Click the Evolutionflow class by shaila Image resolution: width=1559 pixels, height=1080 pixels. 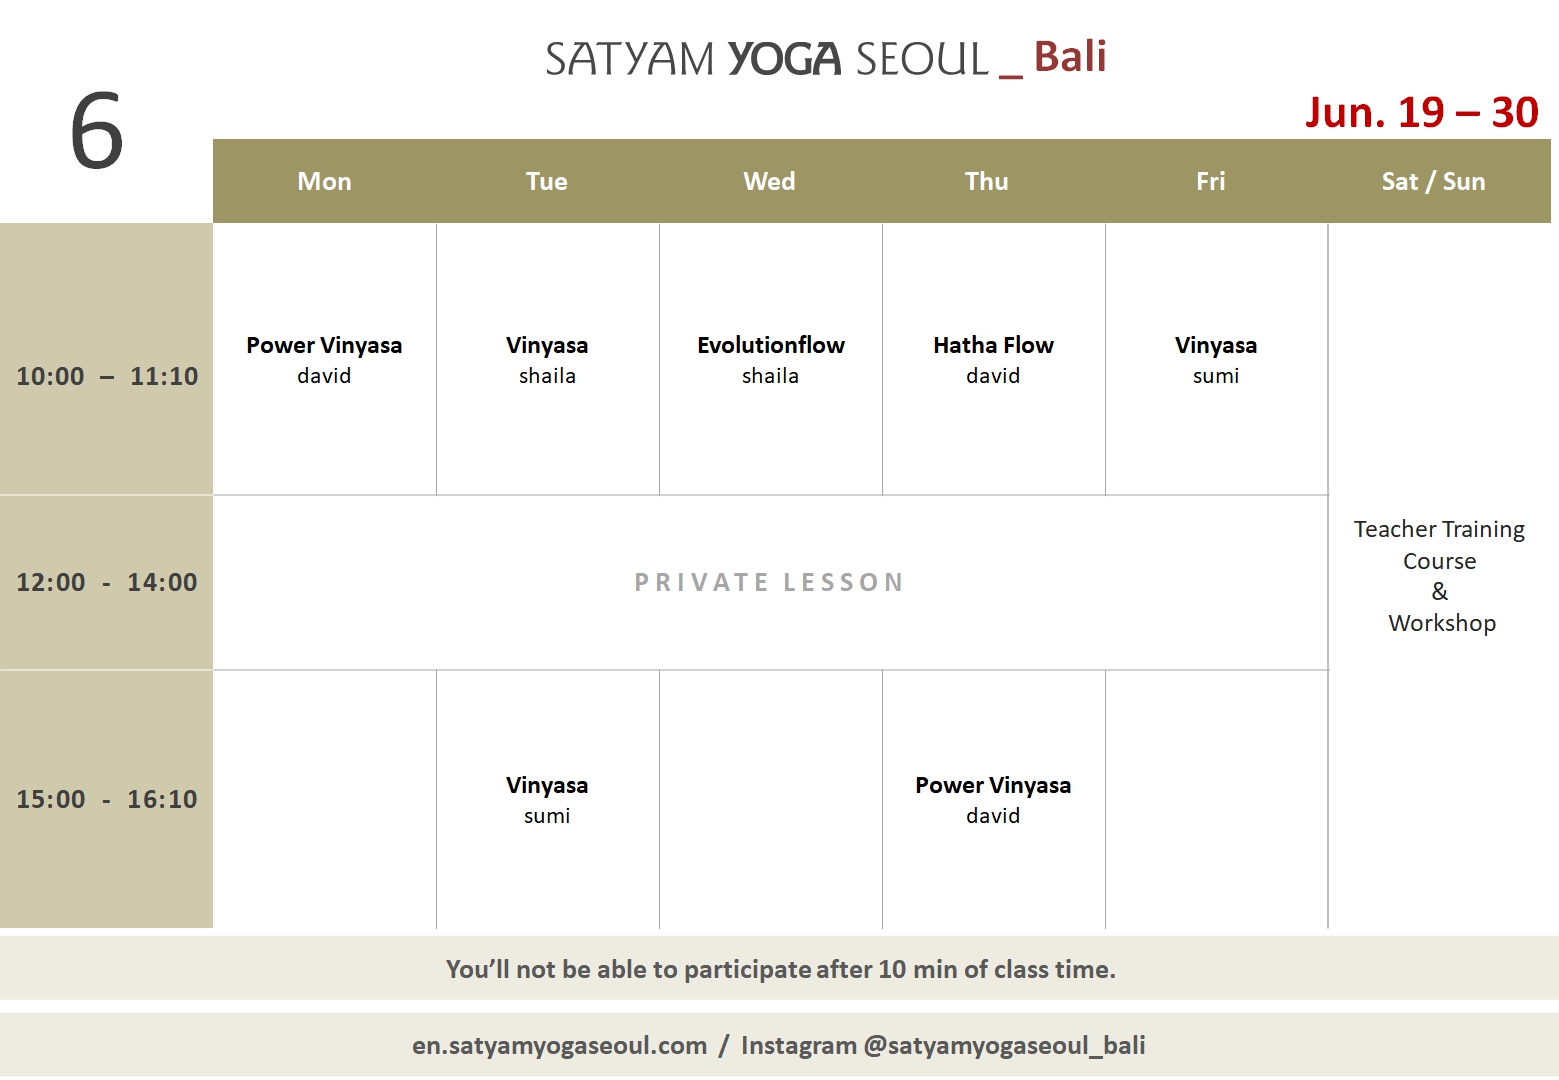(x=770, y=359)
